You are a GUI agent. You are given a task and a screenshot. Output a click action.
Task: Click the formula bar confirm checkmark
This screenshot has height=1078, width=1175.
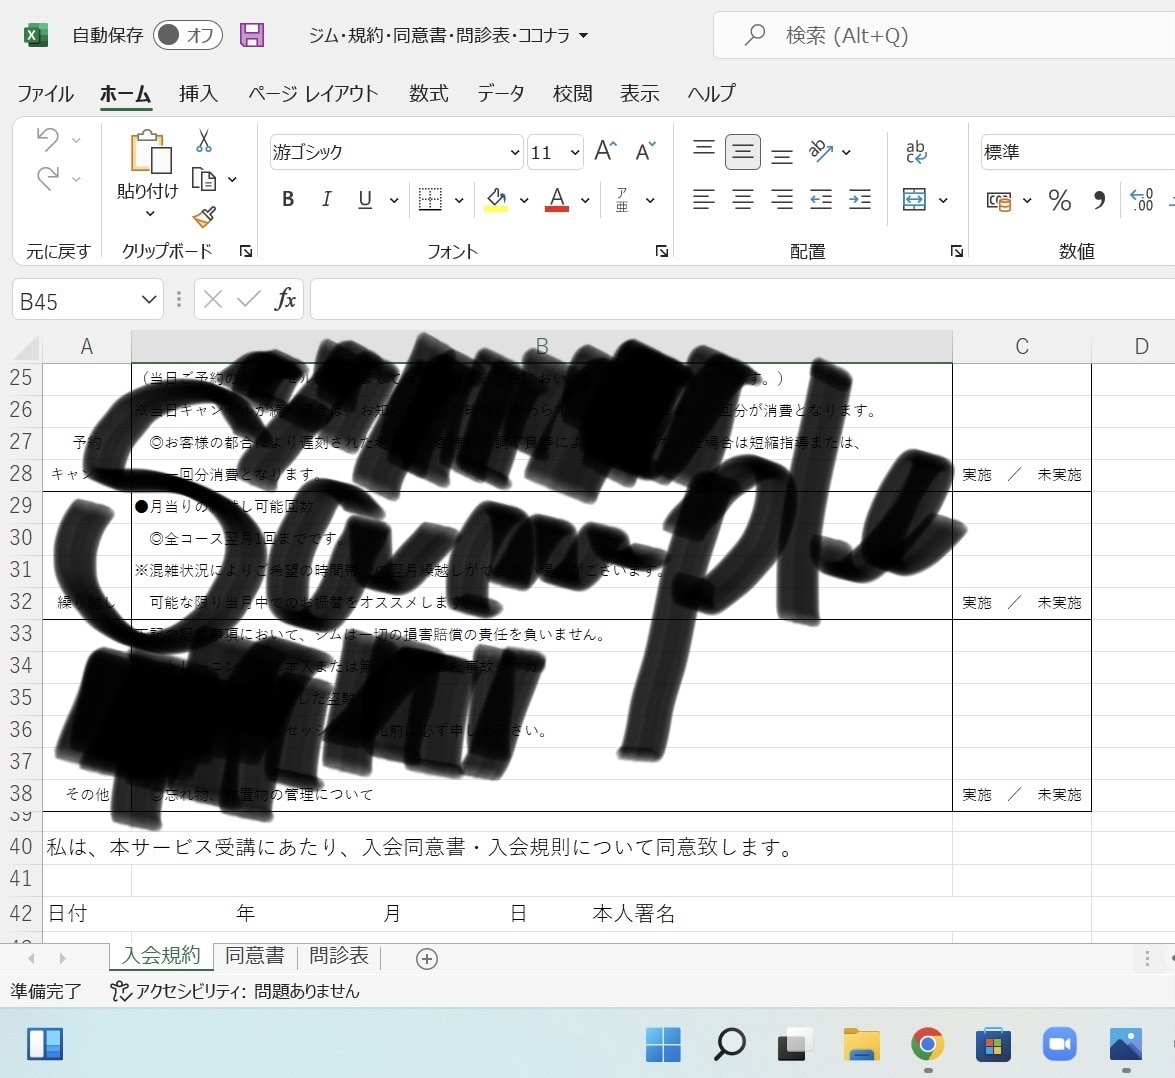click(248, 300)
